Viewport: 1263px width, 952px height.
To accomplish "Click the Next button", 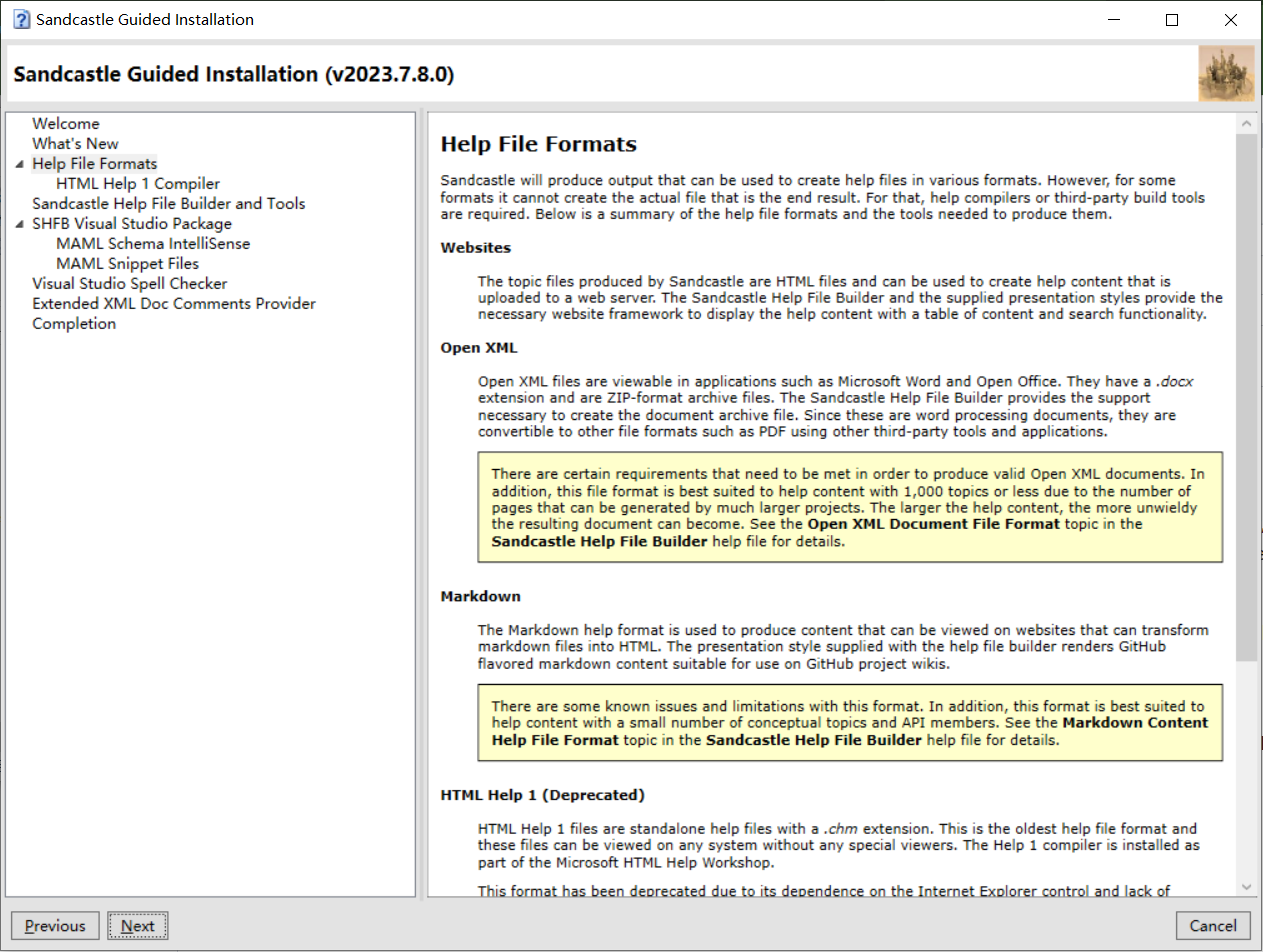I will pyautogui.click(x=138, y=926).
